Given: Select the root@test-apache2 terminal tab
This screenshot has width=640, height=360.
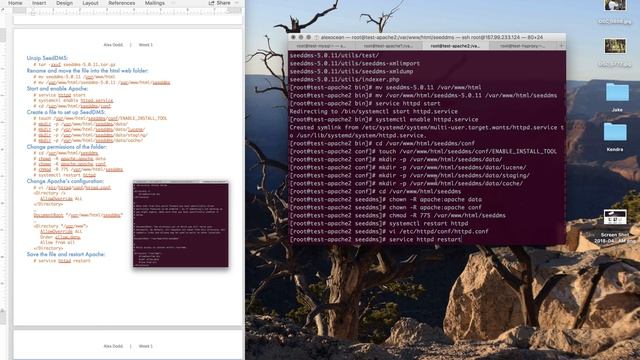Looking at the screenshot, I should click(x=455, y=46).
